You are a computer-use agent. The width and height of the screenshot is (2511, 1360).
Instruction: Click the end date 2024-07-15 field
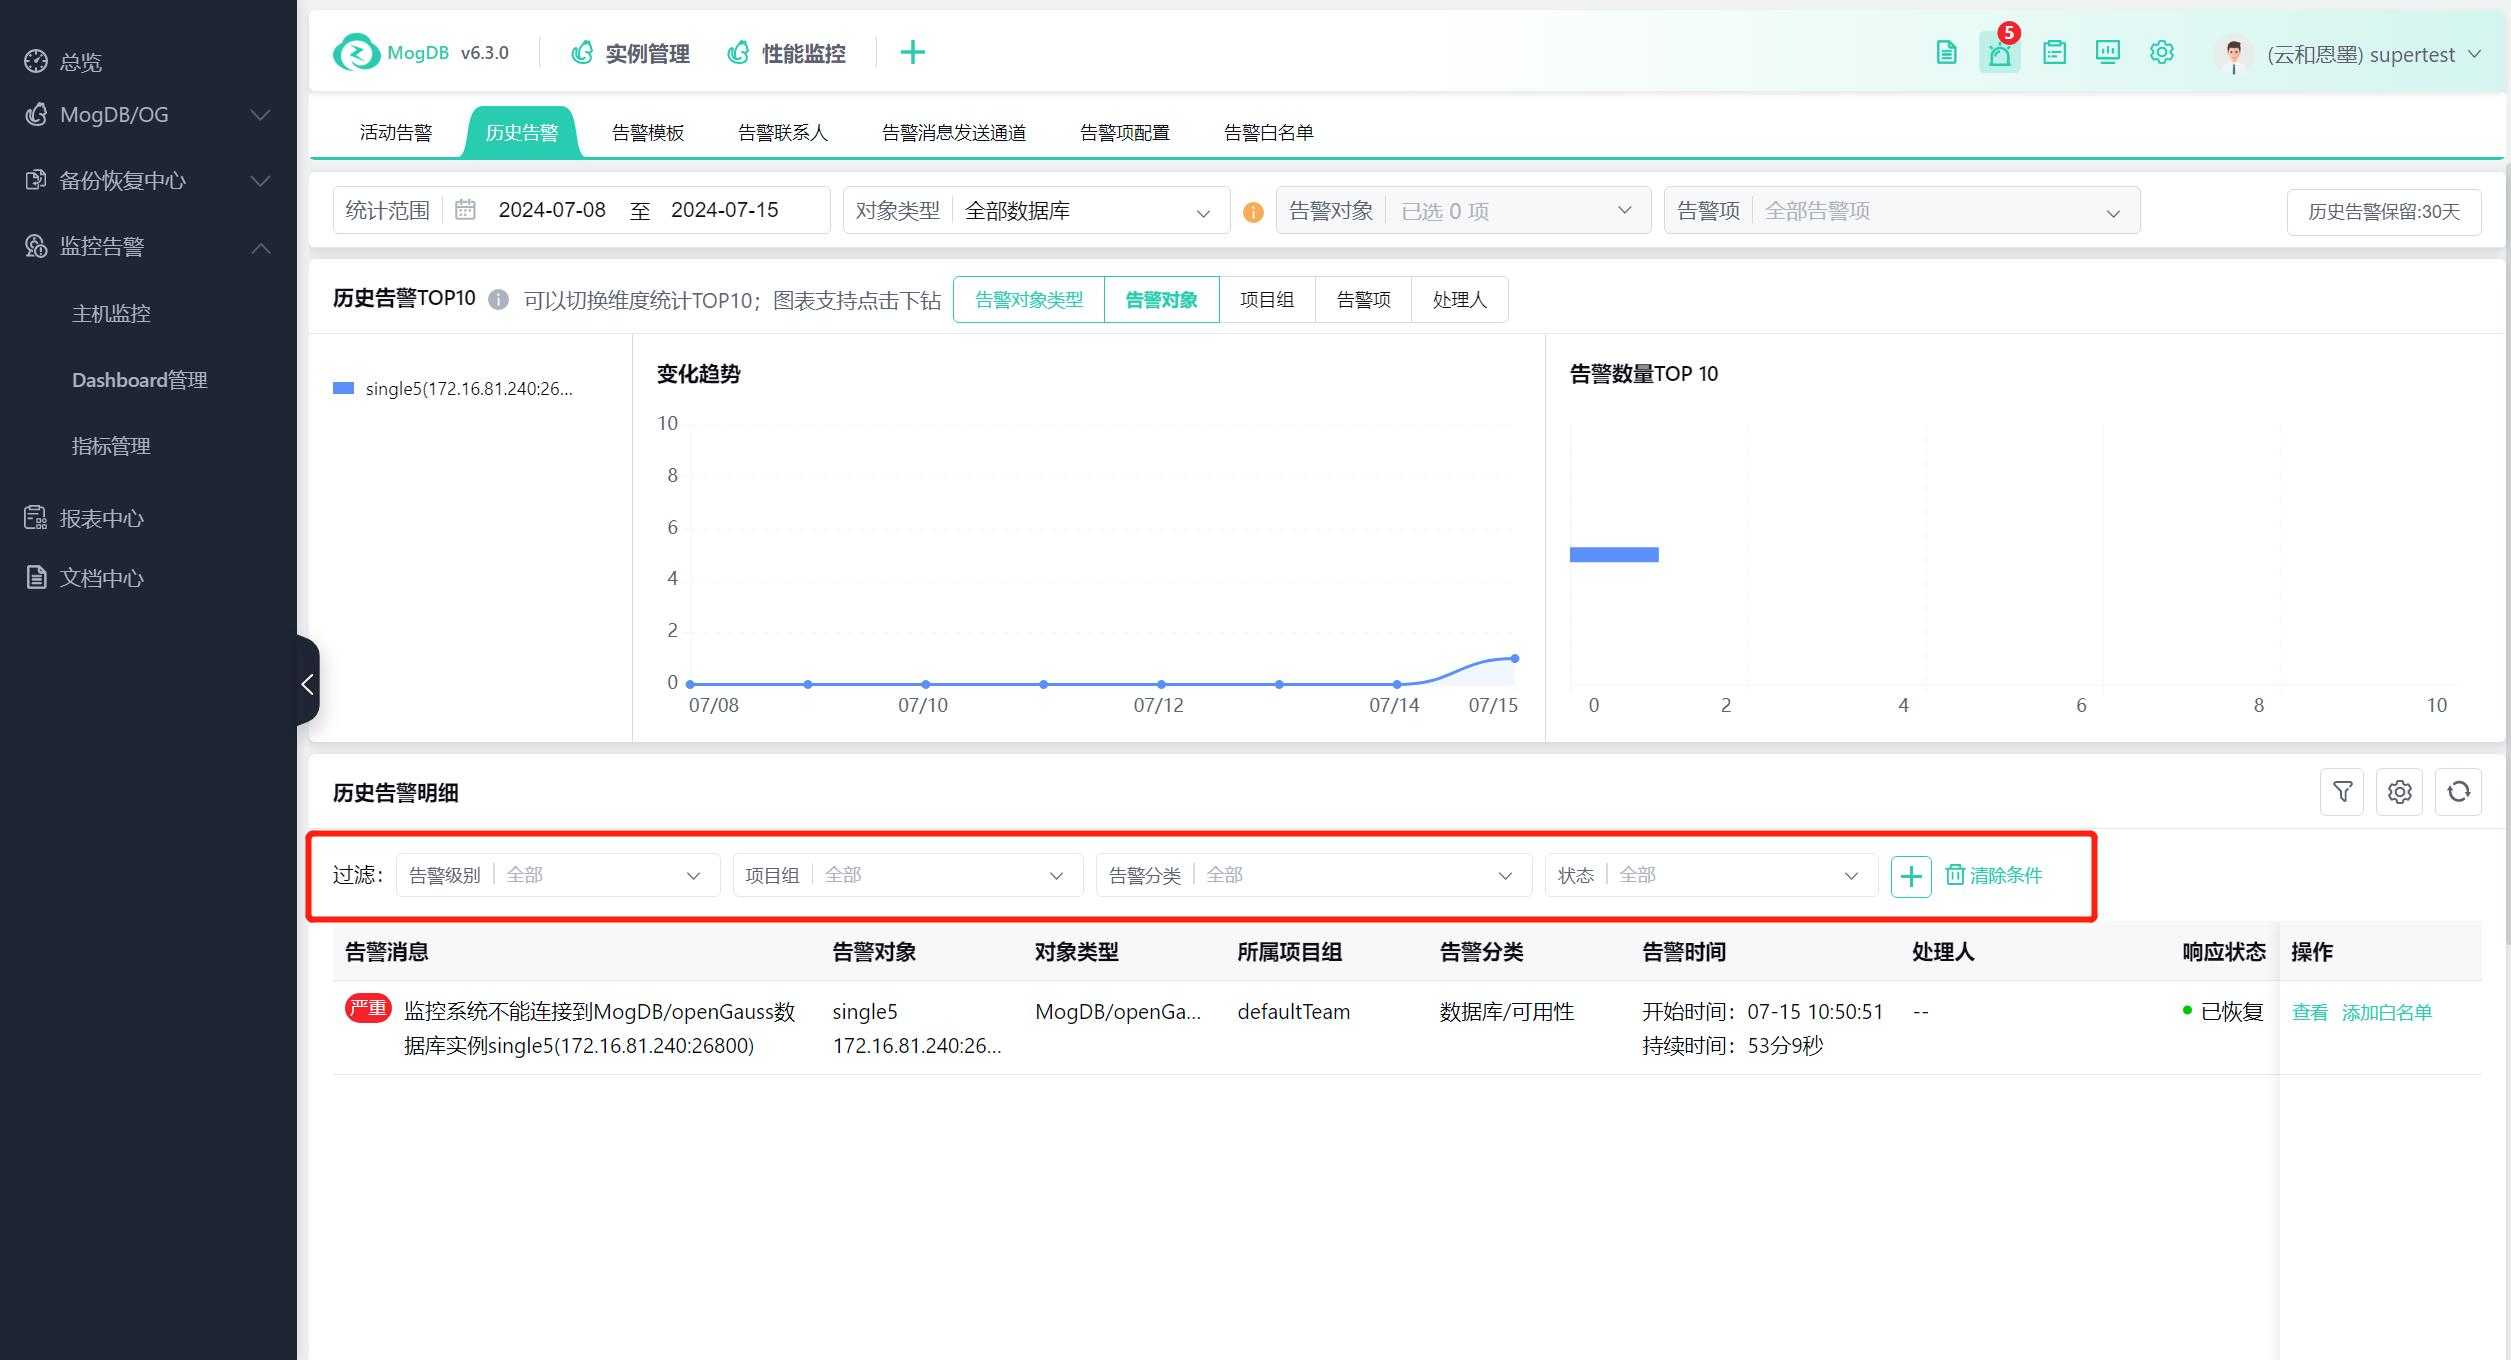[x=724, y=210]
